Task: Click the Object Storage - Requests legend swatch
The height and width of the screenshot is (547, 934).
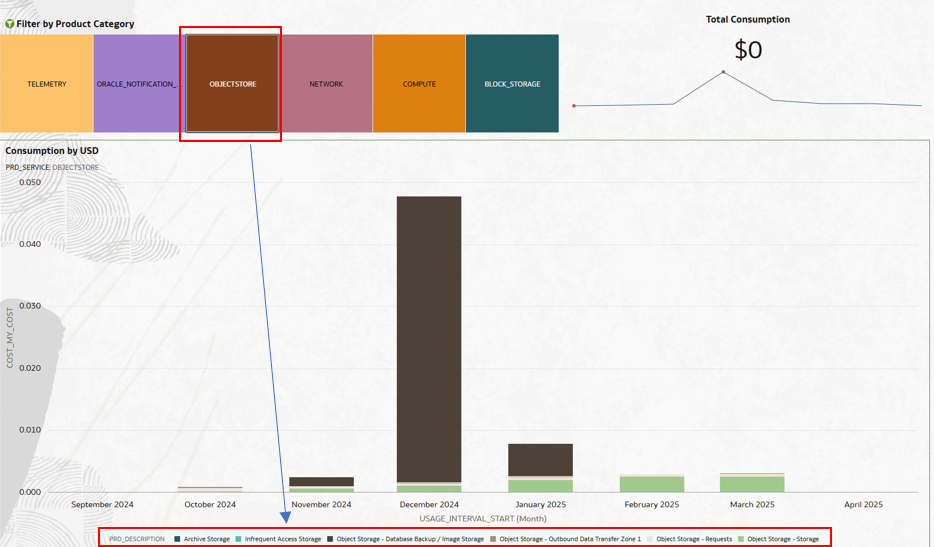Action: pyautogui.click(x=650, y=539)
